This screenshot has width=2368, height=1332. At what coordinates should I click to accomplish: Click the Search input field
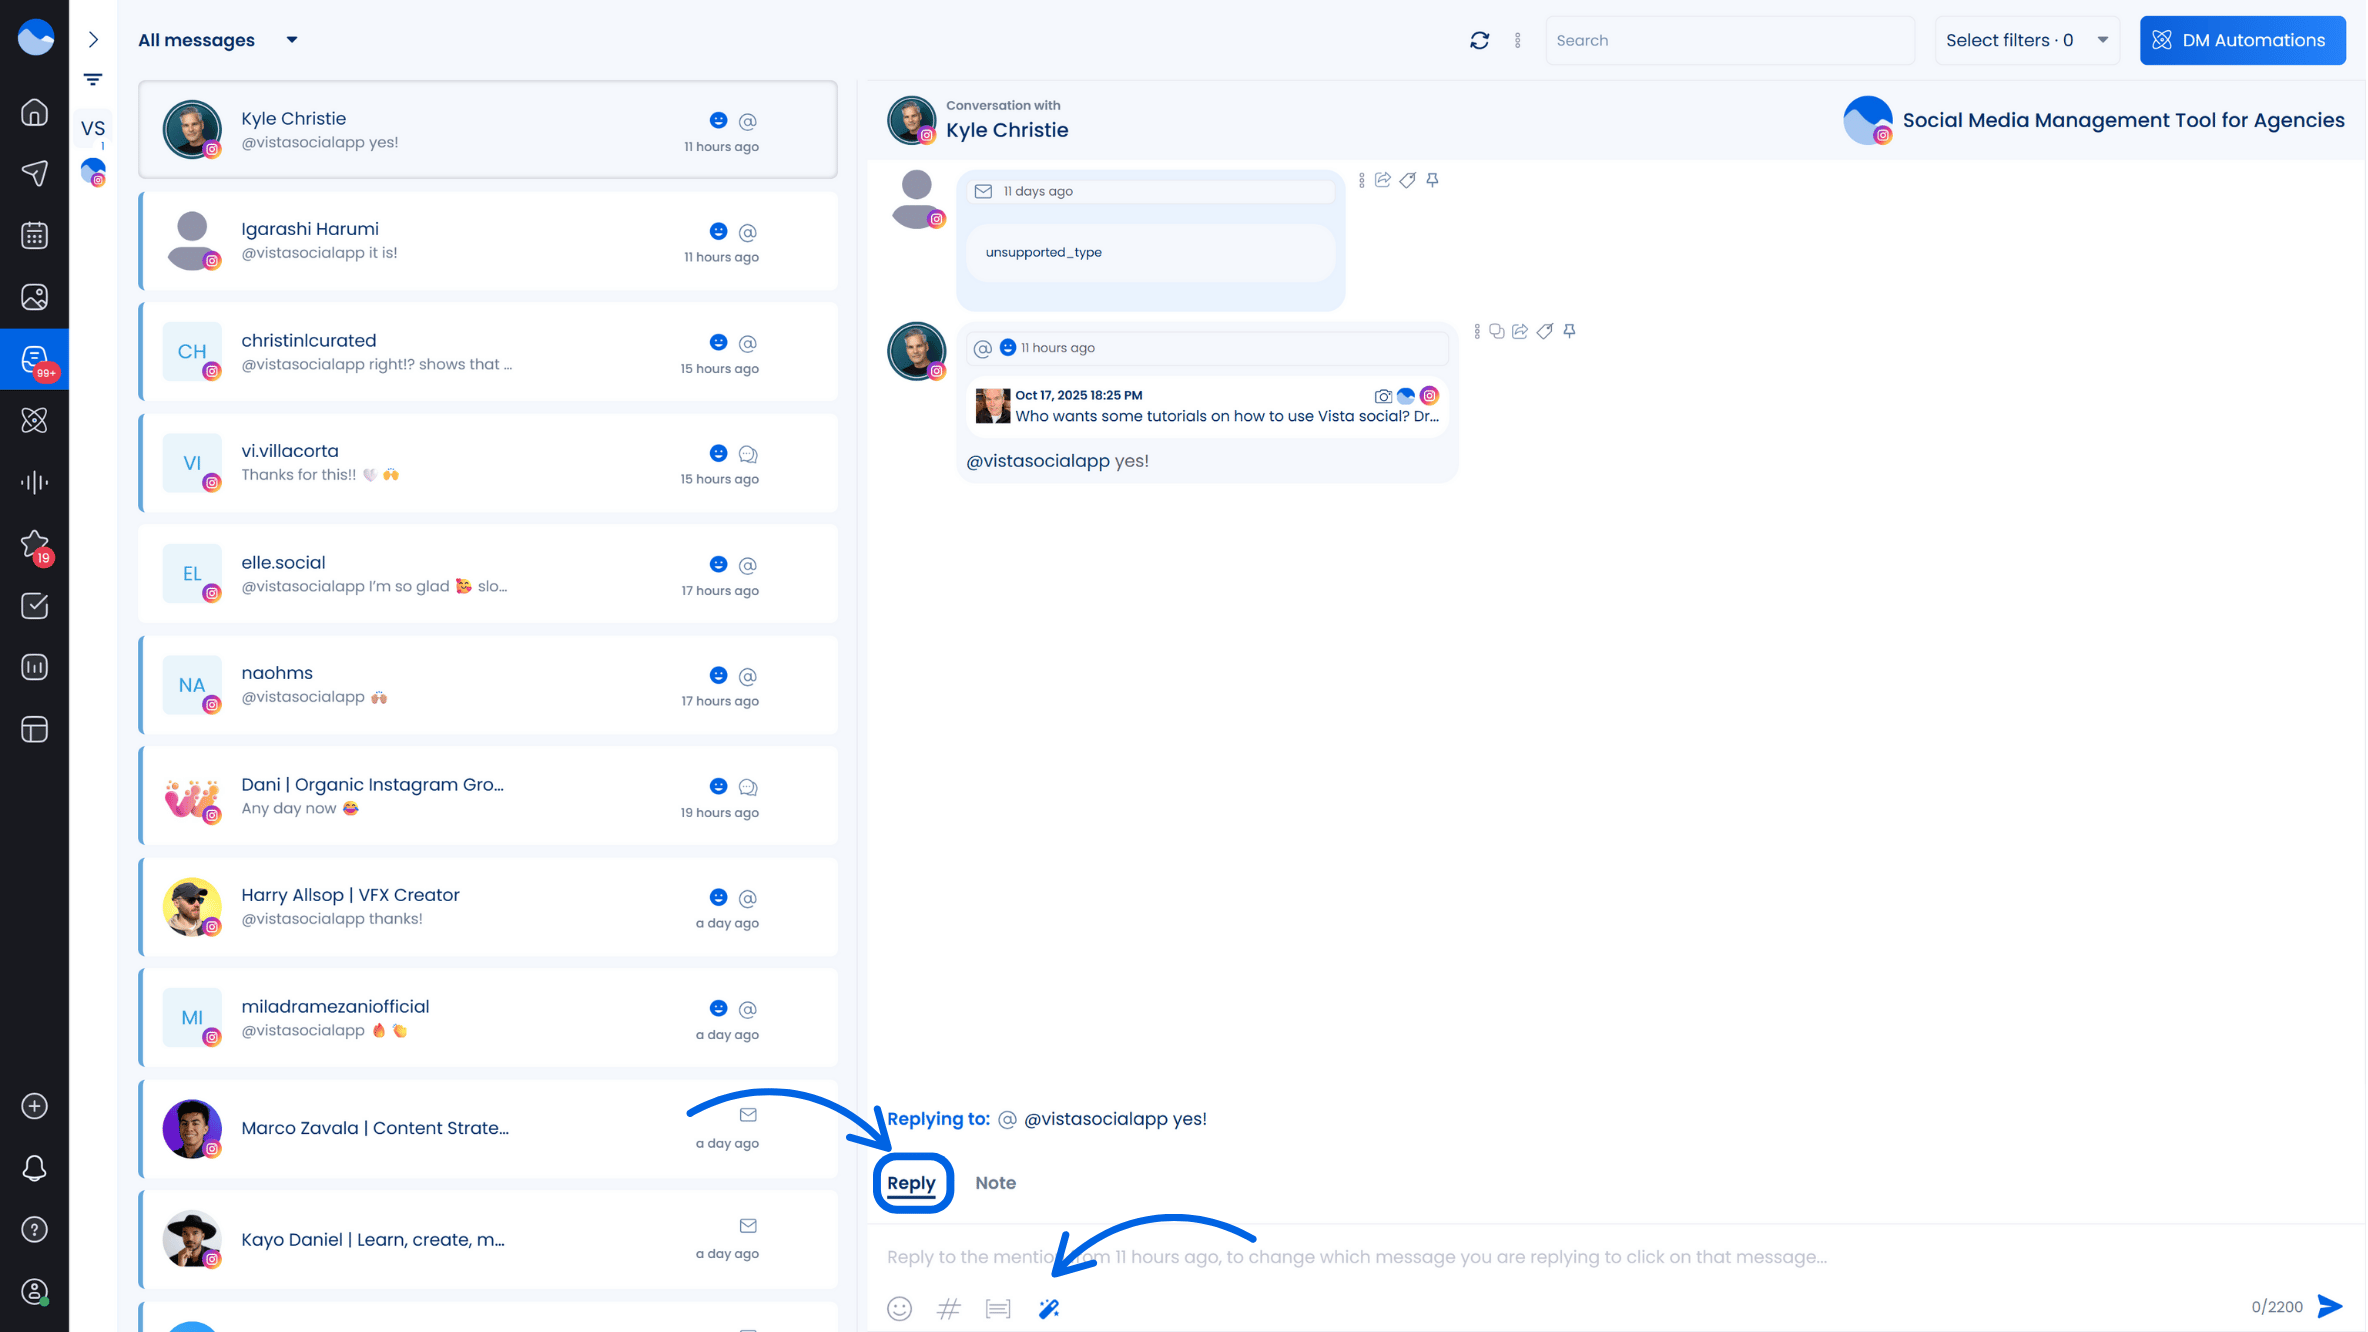[1729, 40]
